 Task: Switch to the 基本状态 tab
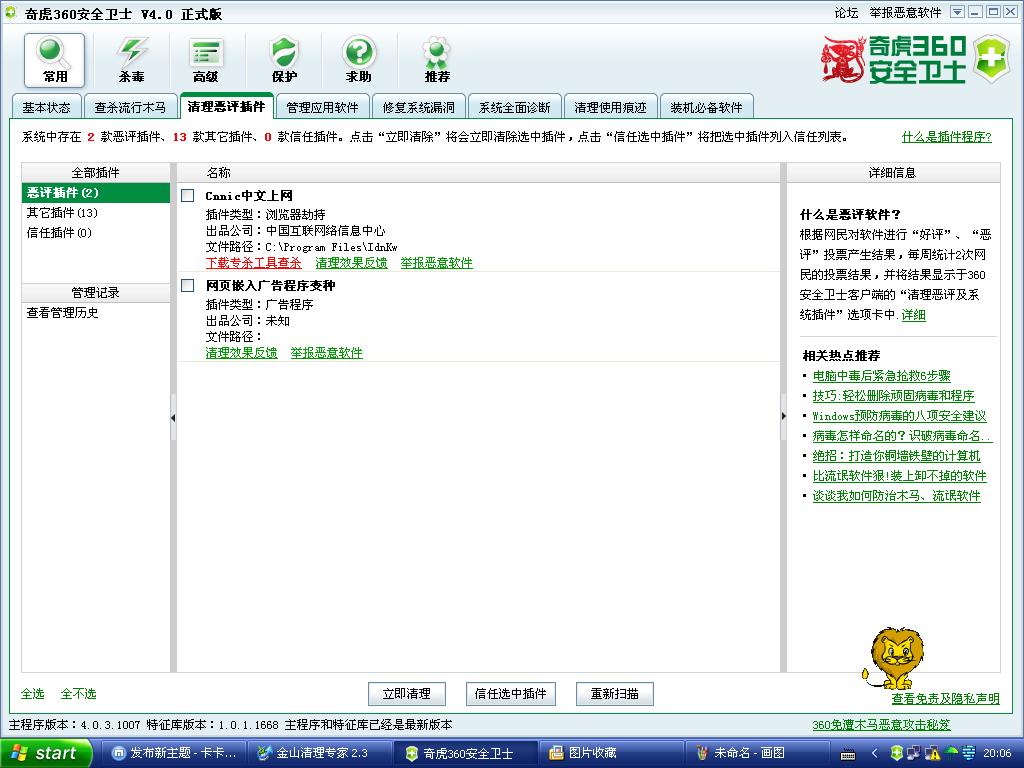[x=46, y=107]
